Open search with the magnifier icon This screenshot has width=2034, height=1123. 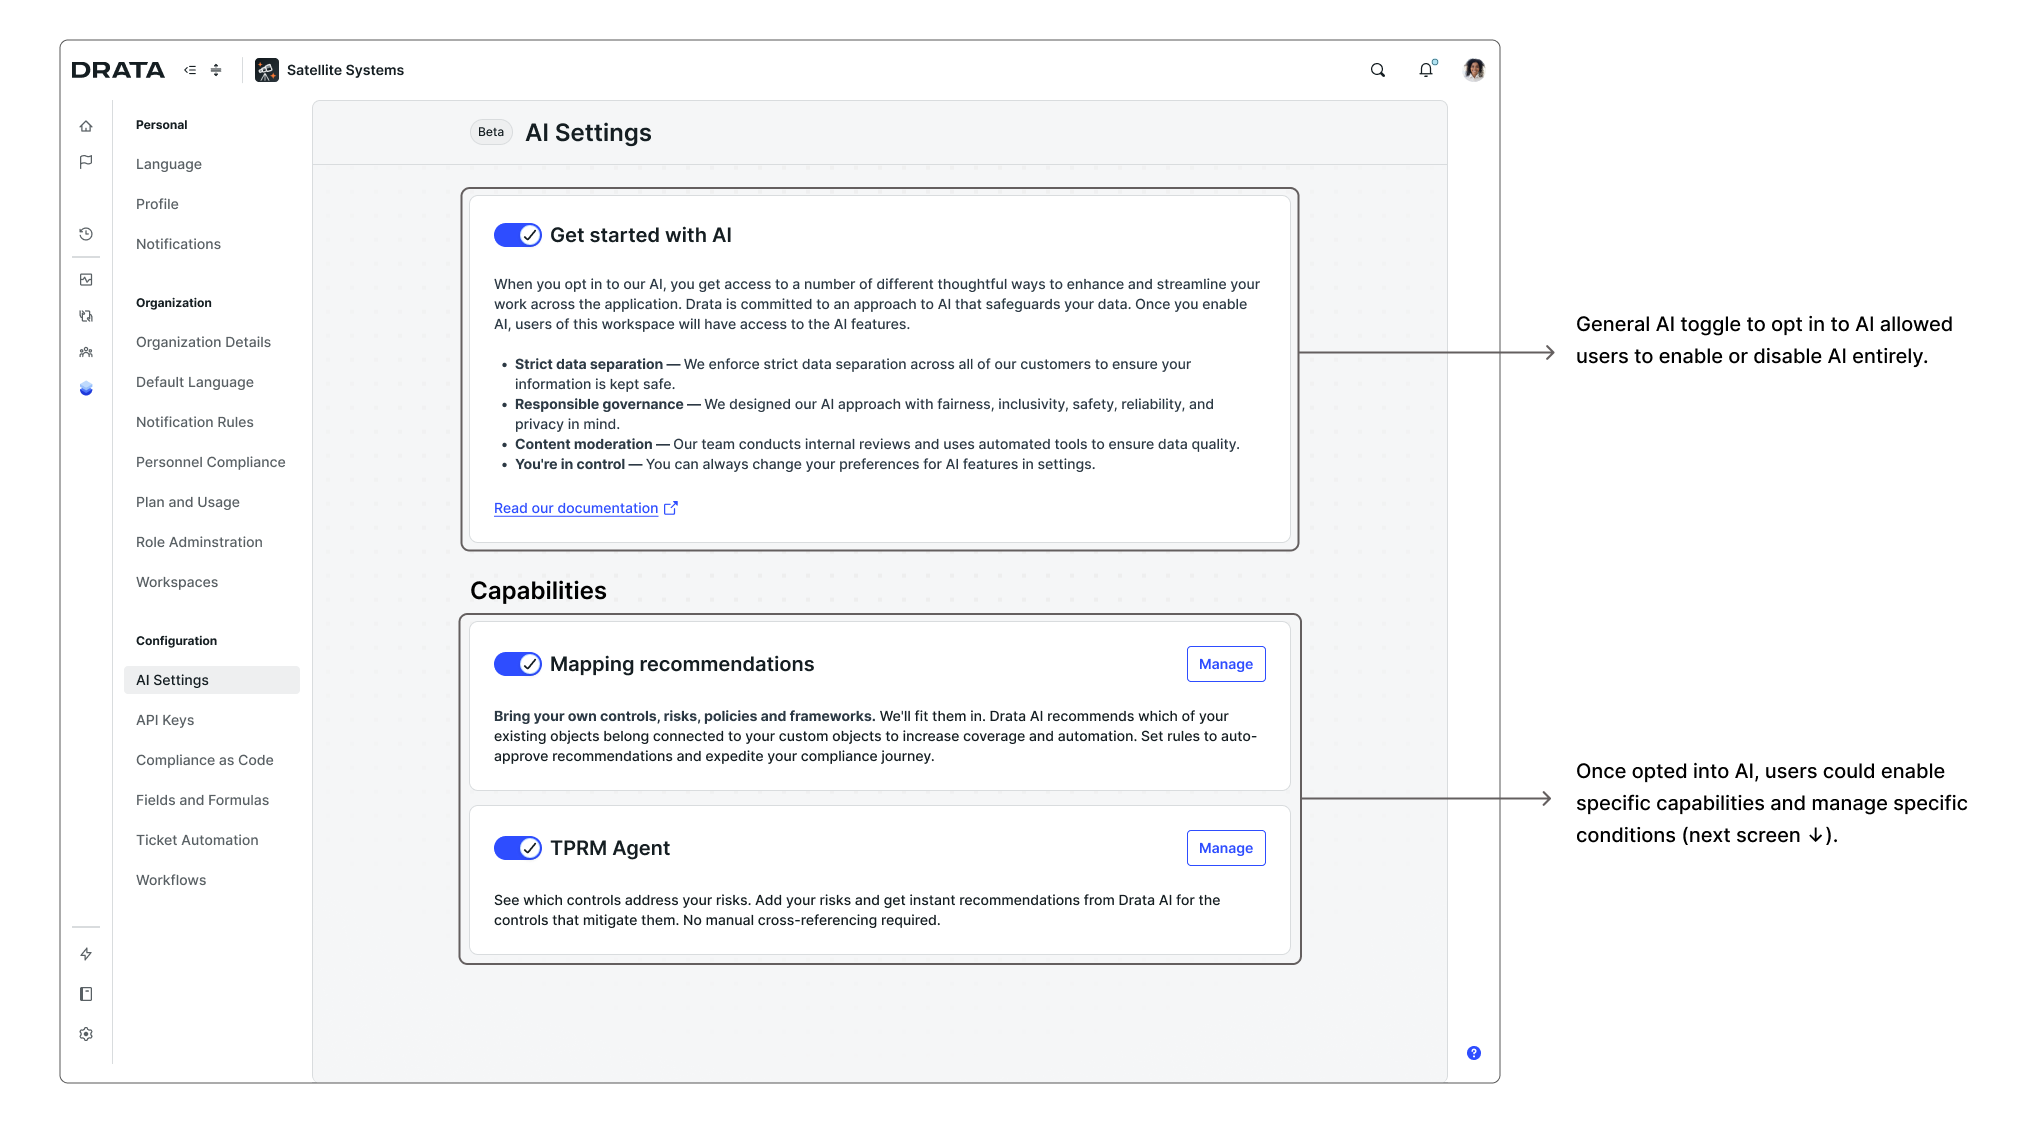[1378, 70]
